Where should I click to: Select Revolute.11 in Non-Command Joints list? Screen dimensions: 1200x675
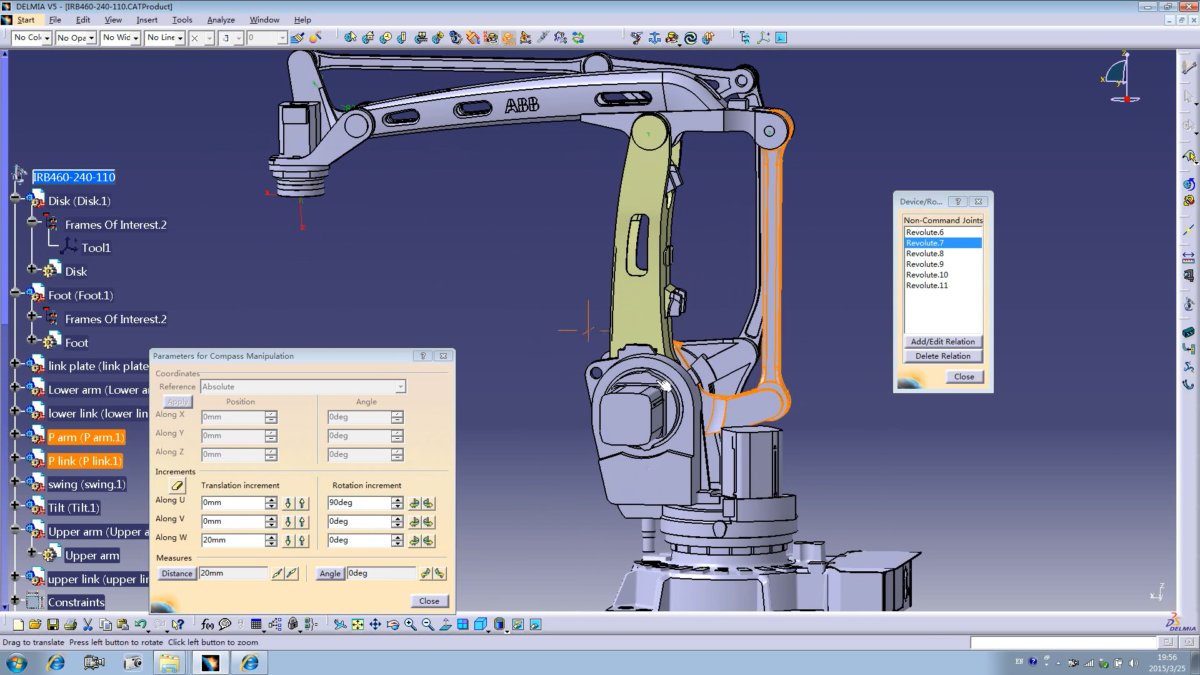click(927, 286)
